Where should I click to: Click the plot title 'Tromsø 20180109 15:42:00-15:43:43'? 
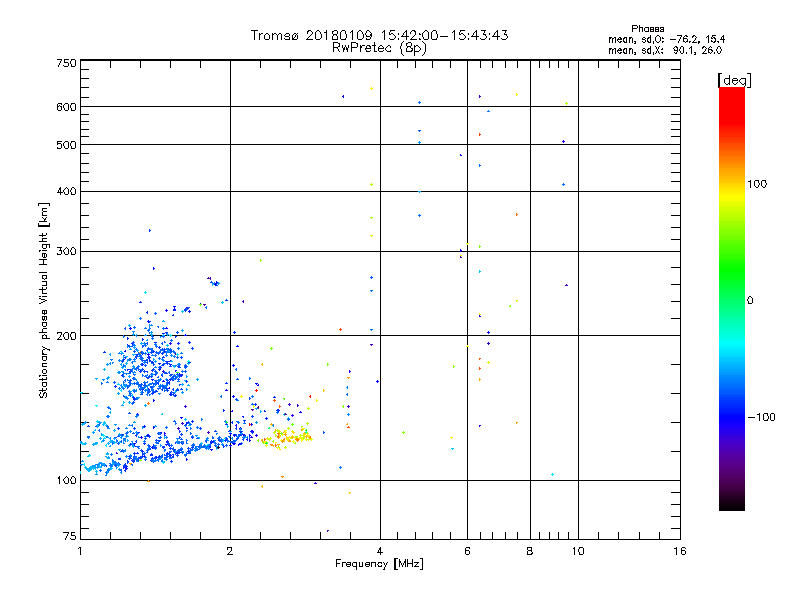379,35
